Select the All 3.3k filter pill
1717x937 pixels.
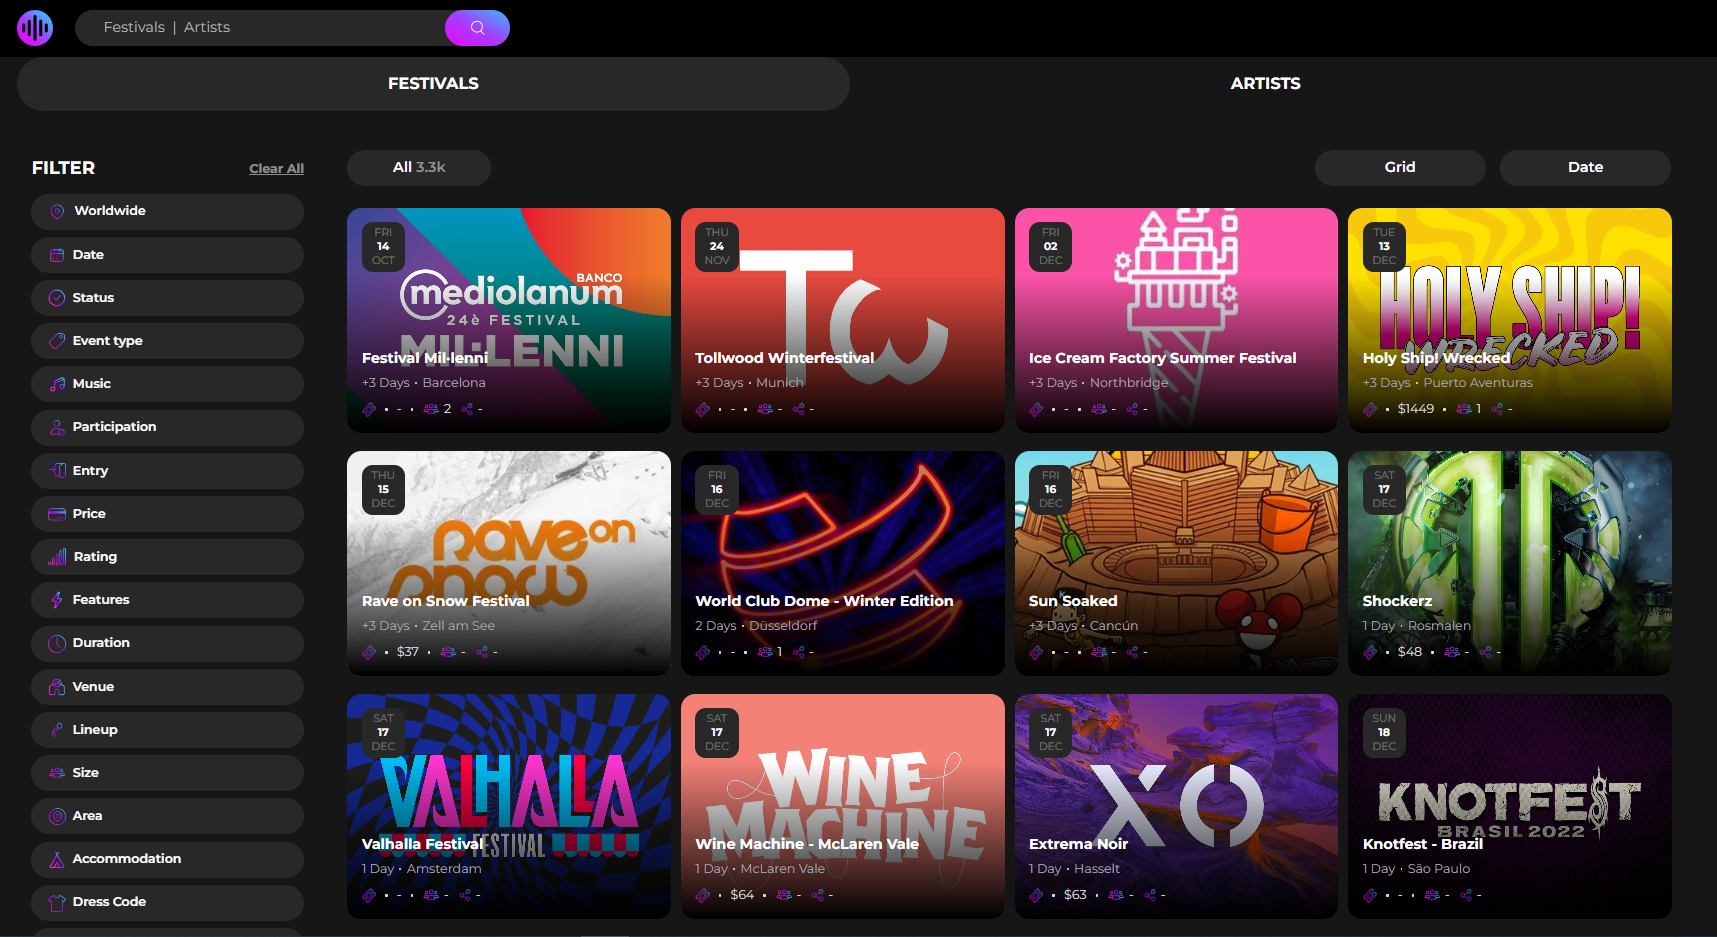click(419, 168)
